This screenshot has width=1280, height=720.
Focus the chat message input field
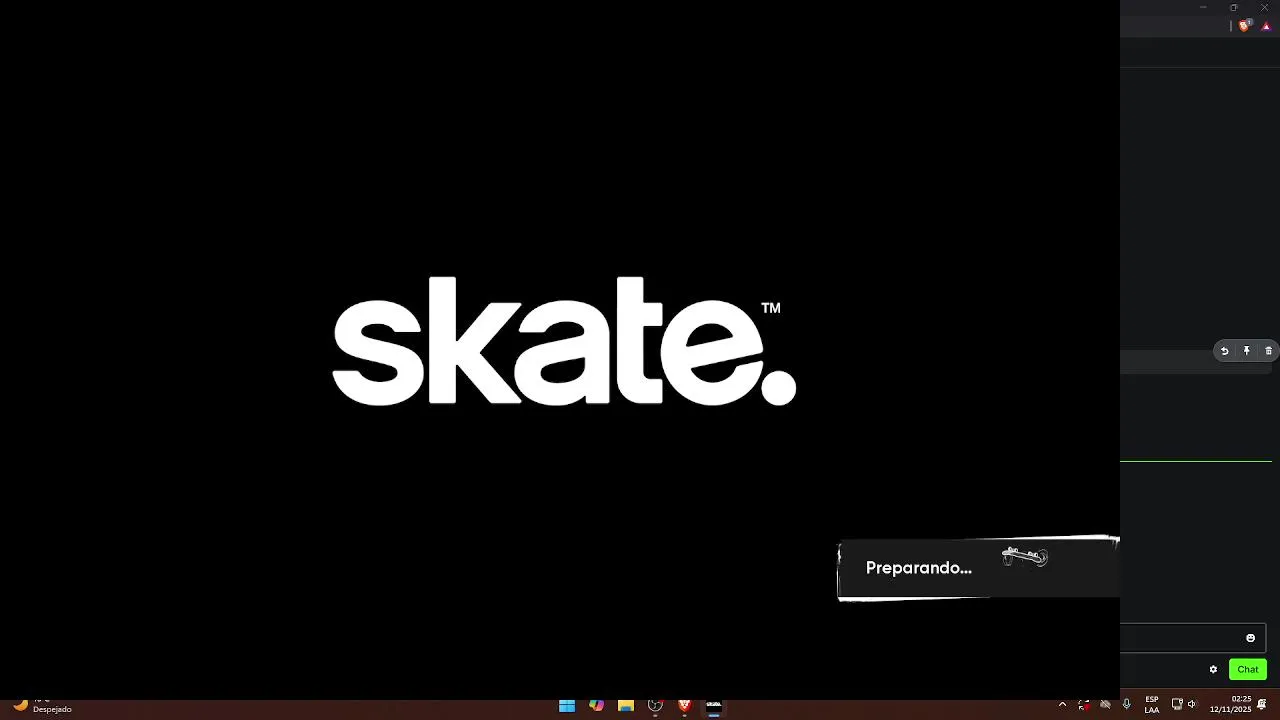[x=1193, y=638]
